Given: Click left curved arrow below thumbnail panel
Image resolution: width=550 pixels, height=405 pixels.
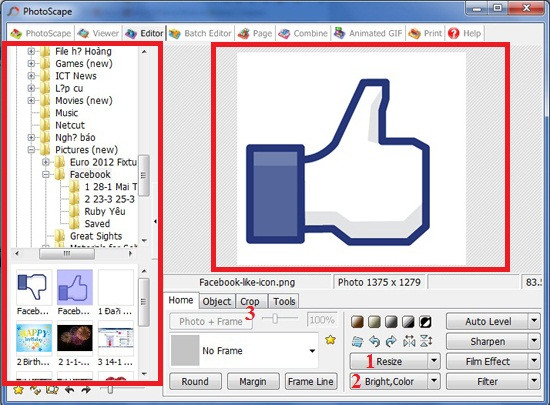Looking at the screenshot, I should coord(69,390).
